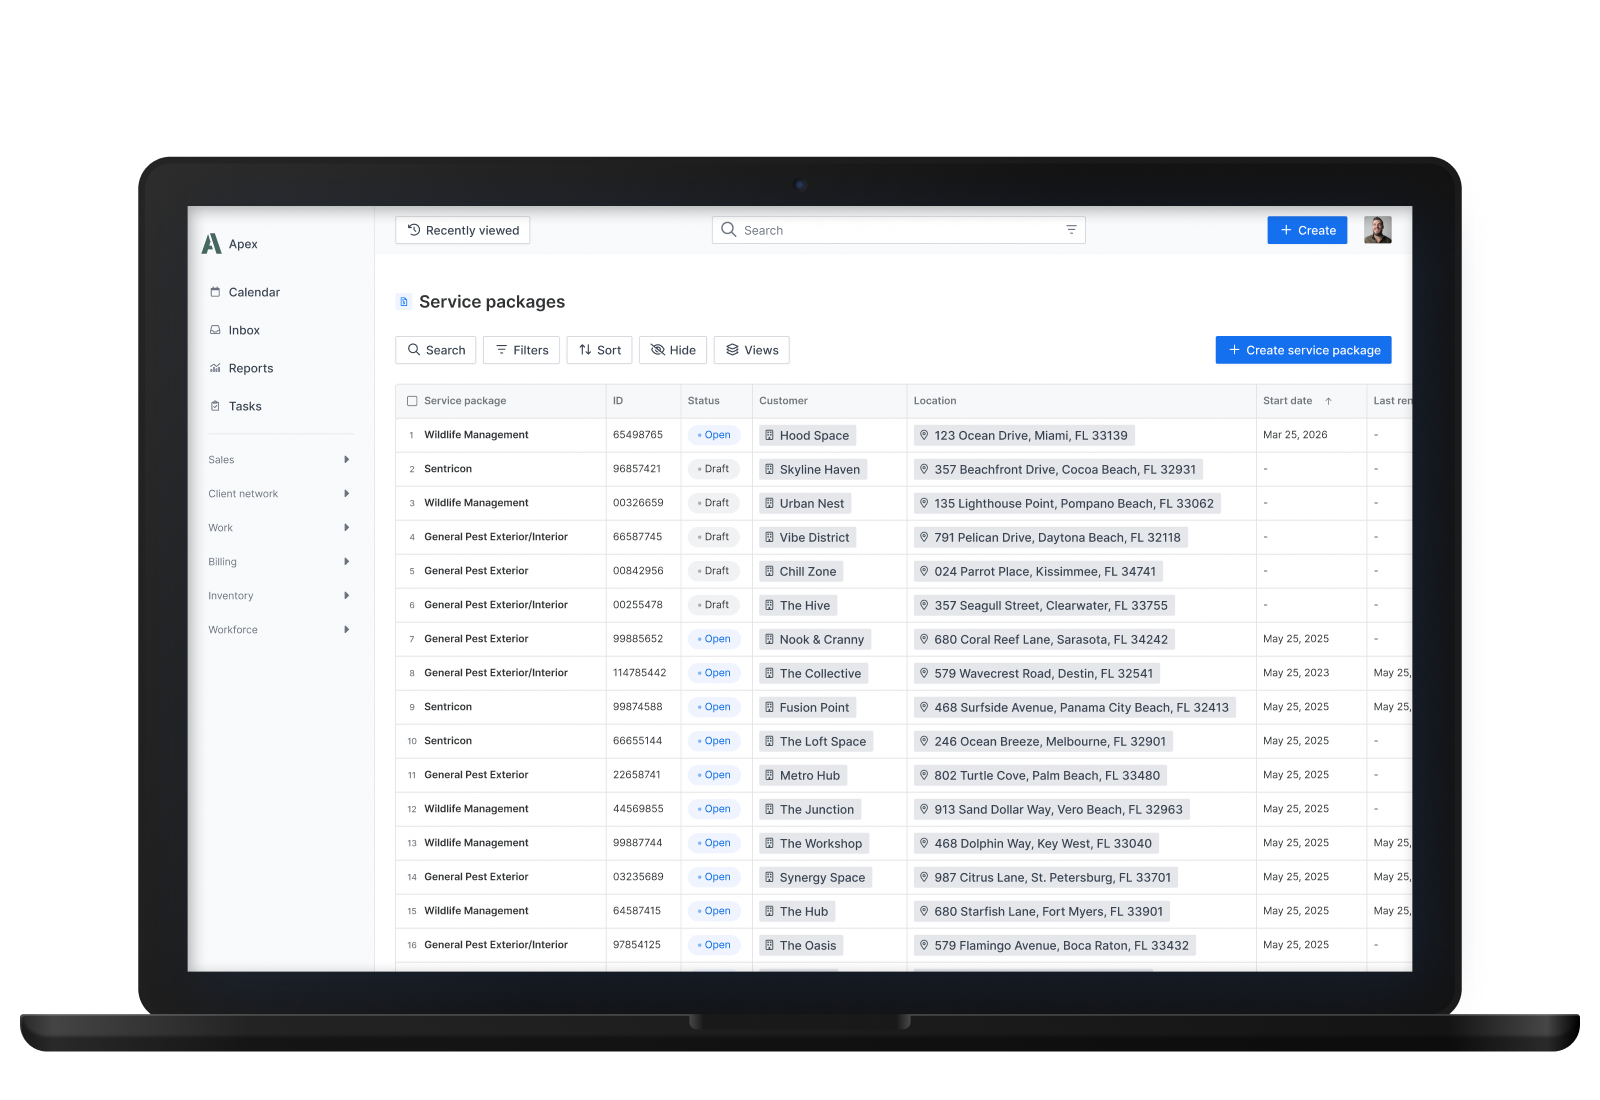This screenshot has height=1100, width=1600.
Task: Open Reports from sidebar
Action: click(x=241, y=368)
